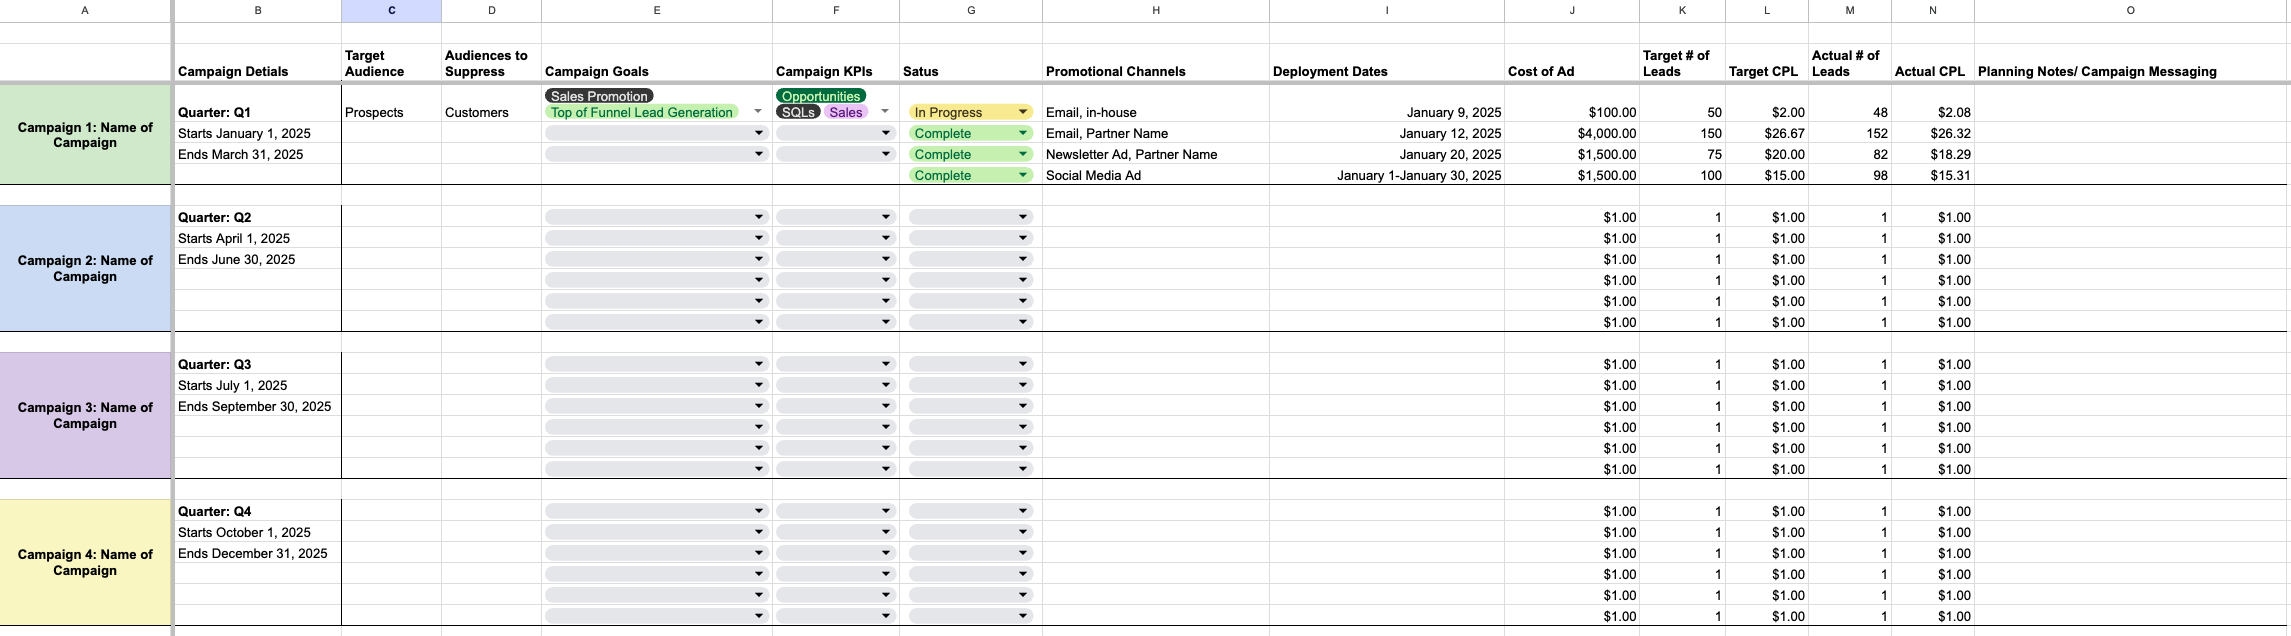Select column J header

[x=1572, y=11]
